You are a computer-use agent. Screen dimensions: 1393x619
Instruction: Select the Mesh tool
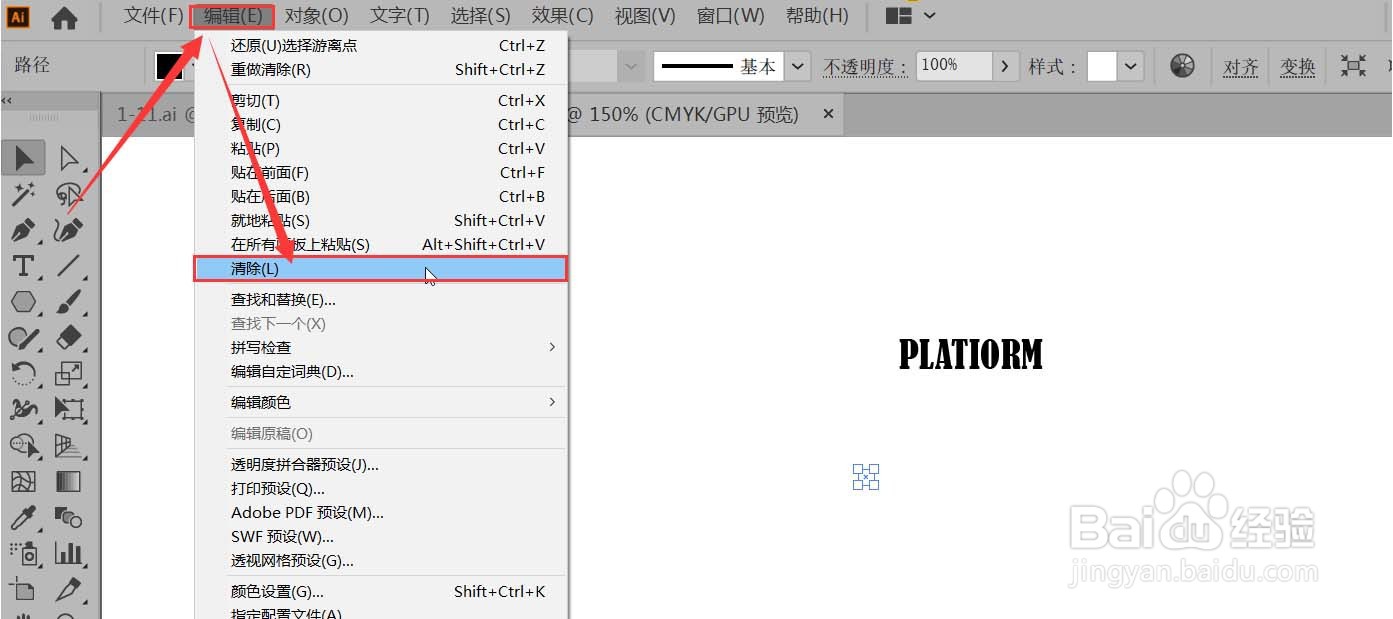[x=24, y=481]
